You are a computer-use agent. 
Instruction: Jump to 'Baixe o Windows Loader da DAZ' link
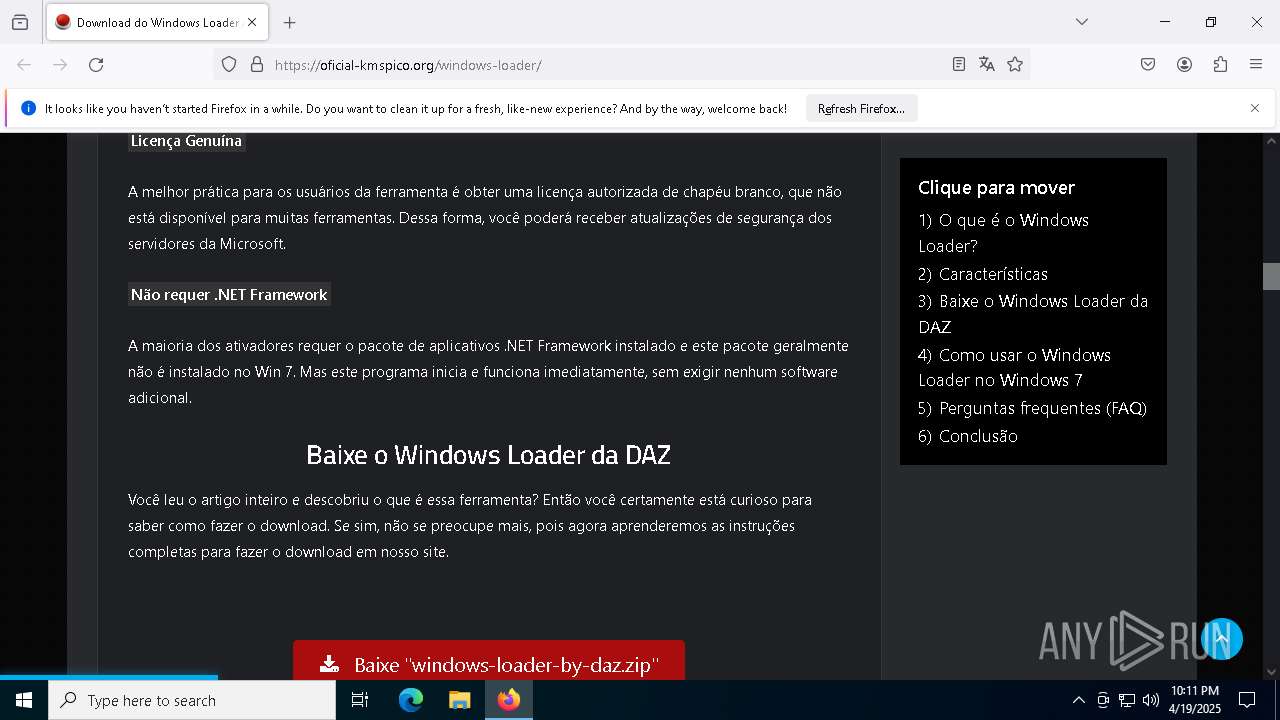point(1033,314)
